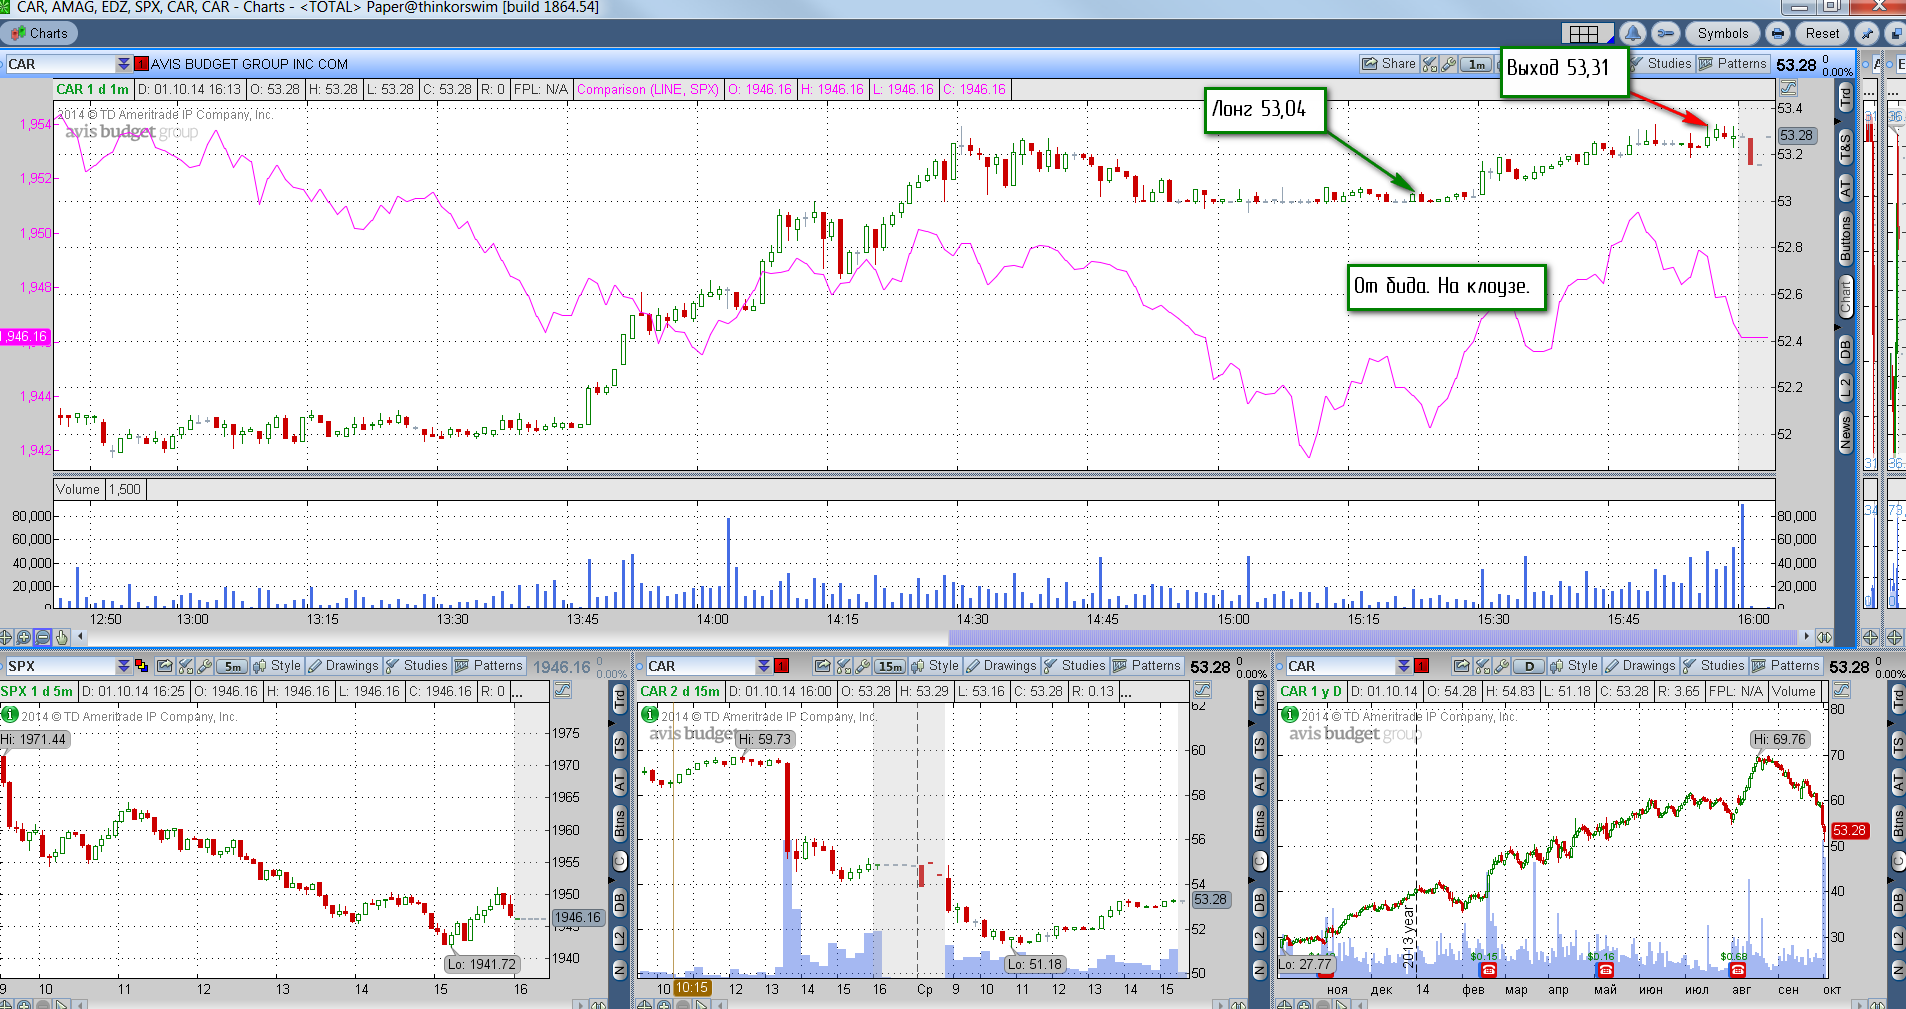
Task: Open Studies menu on daily CAR chart
Action: (1714, 666)
